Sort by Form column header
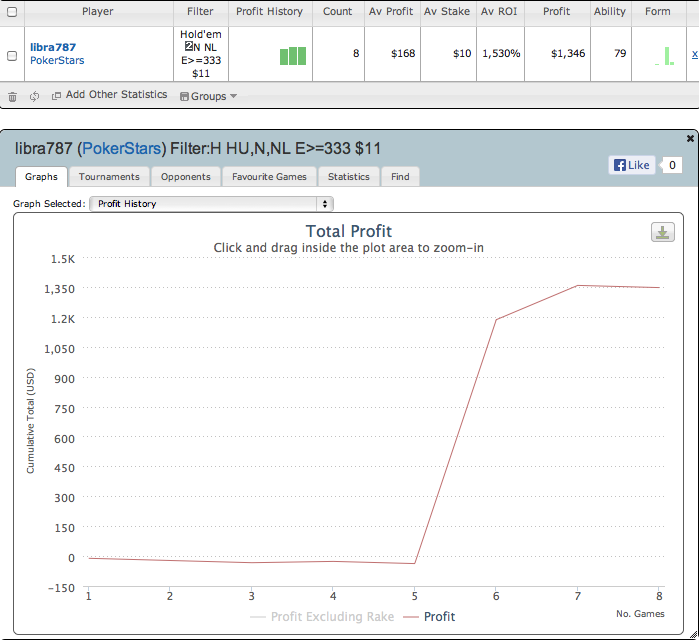This screenshot has height=641, width=699. [658, 12]
